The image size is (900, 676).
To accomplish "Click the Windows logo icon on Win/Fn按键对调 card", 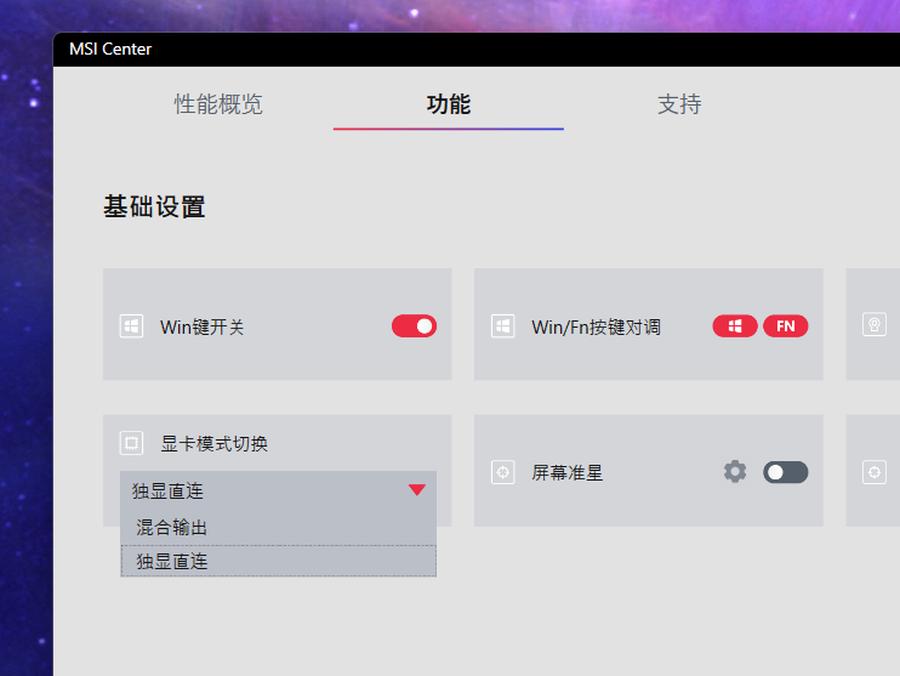I will [x=503, y=325].
